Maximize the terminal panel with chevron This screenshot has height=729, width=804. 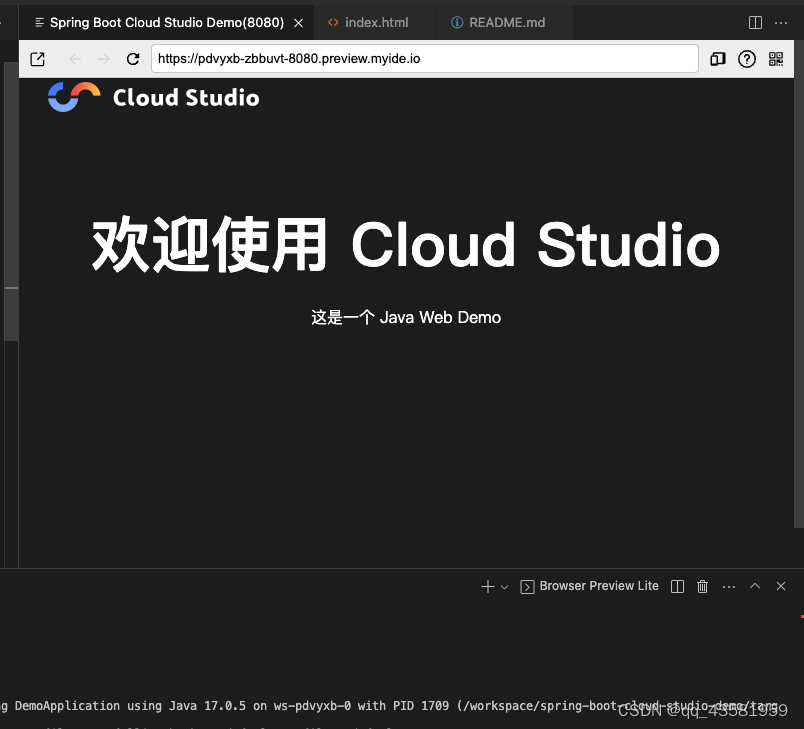pos(755,586)
